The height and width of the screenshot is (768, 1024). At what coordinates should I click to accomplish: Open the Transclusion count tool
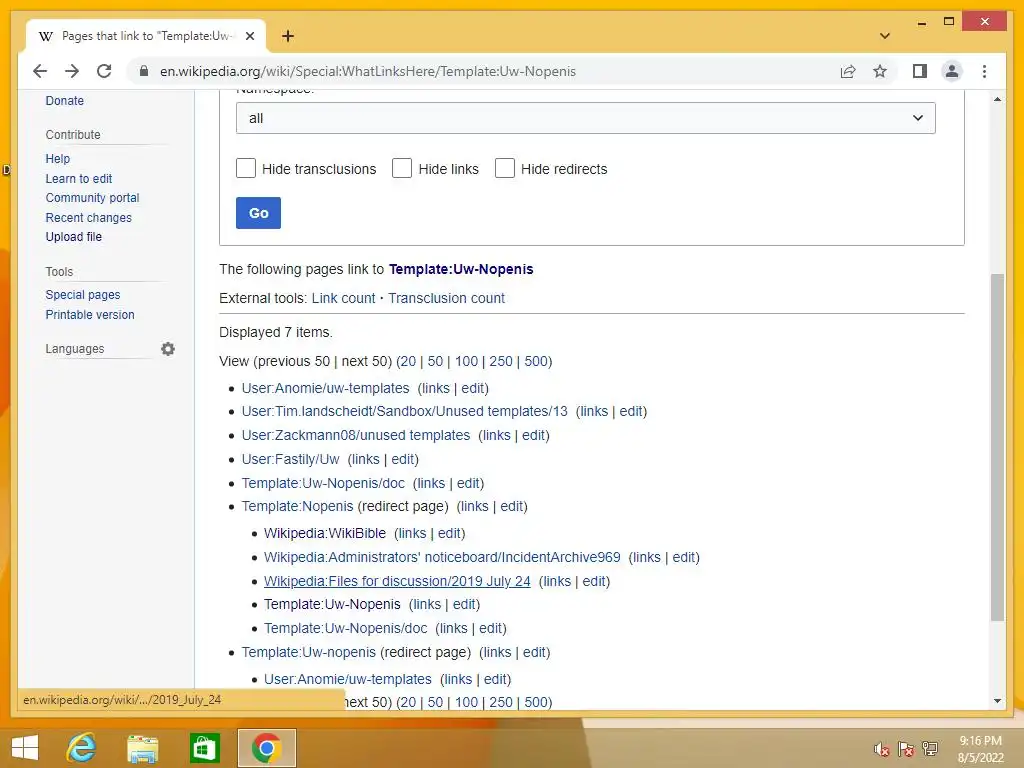point(446,298)
